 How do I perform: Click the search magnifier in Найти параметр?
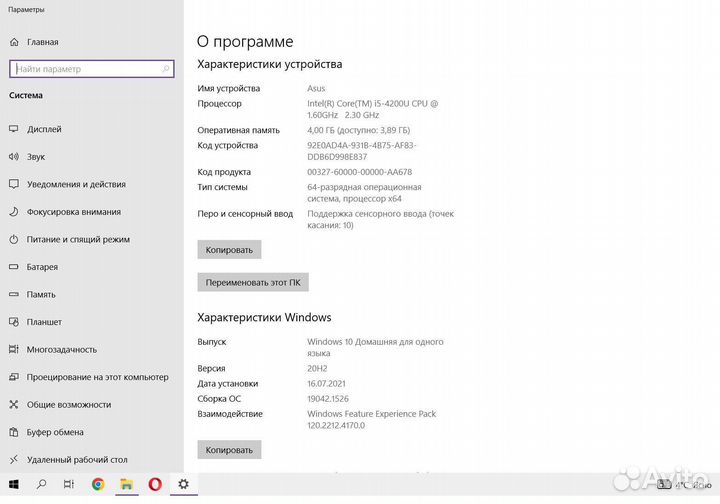(x=166, y=69)
